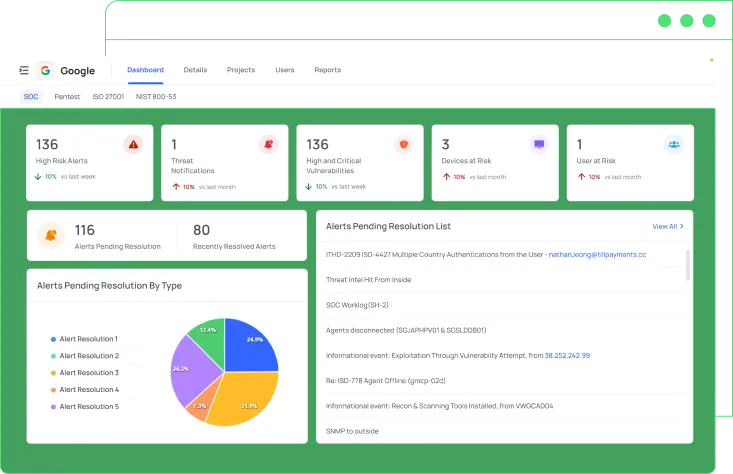Select the ISO 27001 sub-tab
This screenshot has height=474, width=733.
[x=107, y=97]
